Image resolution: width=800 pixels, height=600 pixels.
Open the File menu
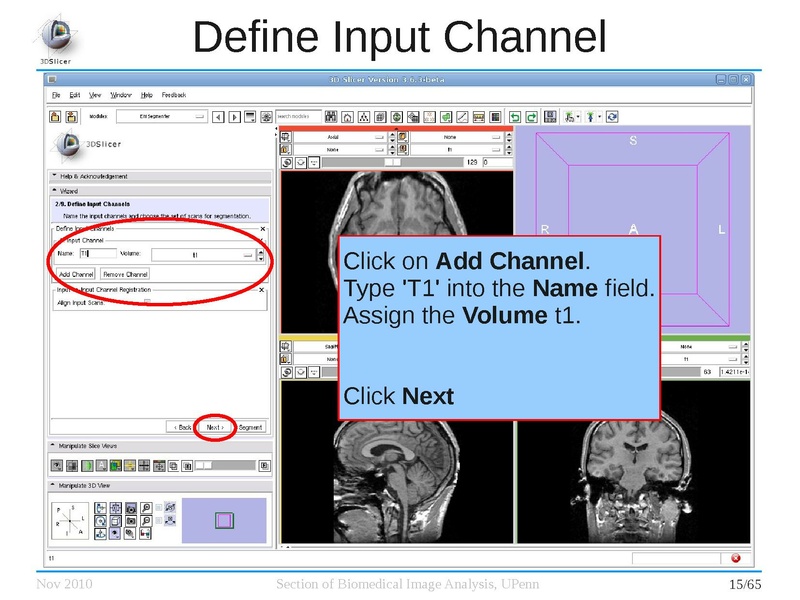(56, 94)
